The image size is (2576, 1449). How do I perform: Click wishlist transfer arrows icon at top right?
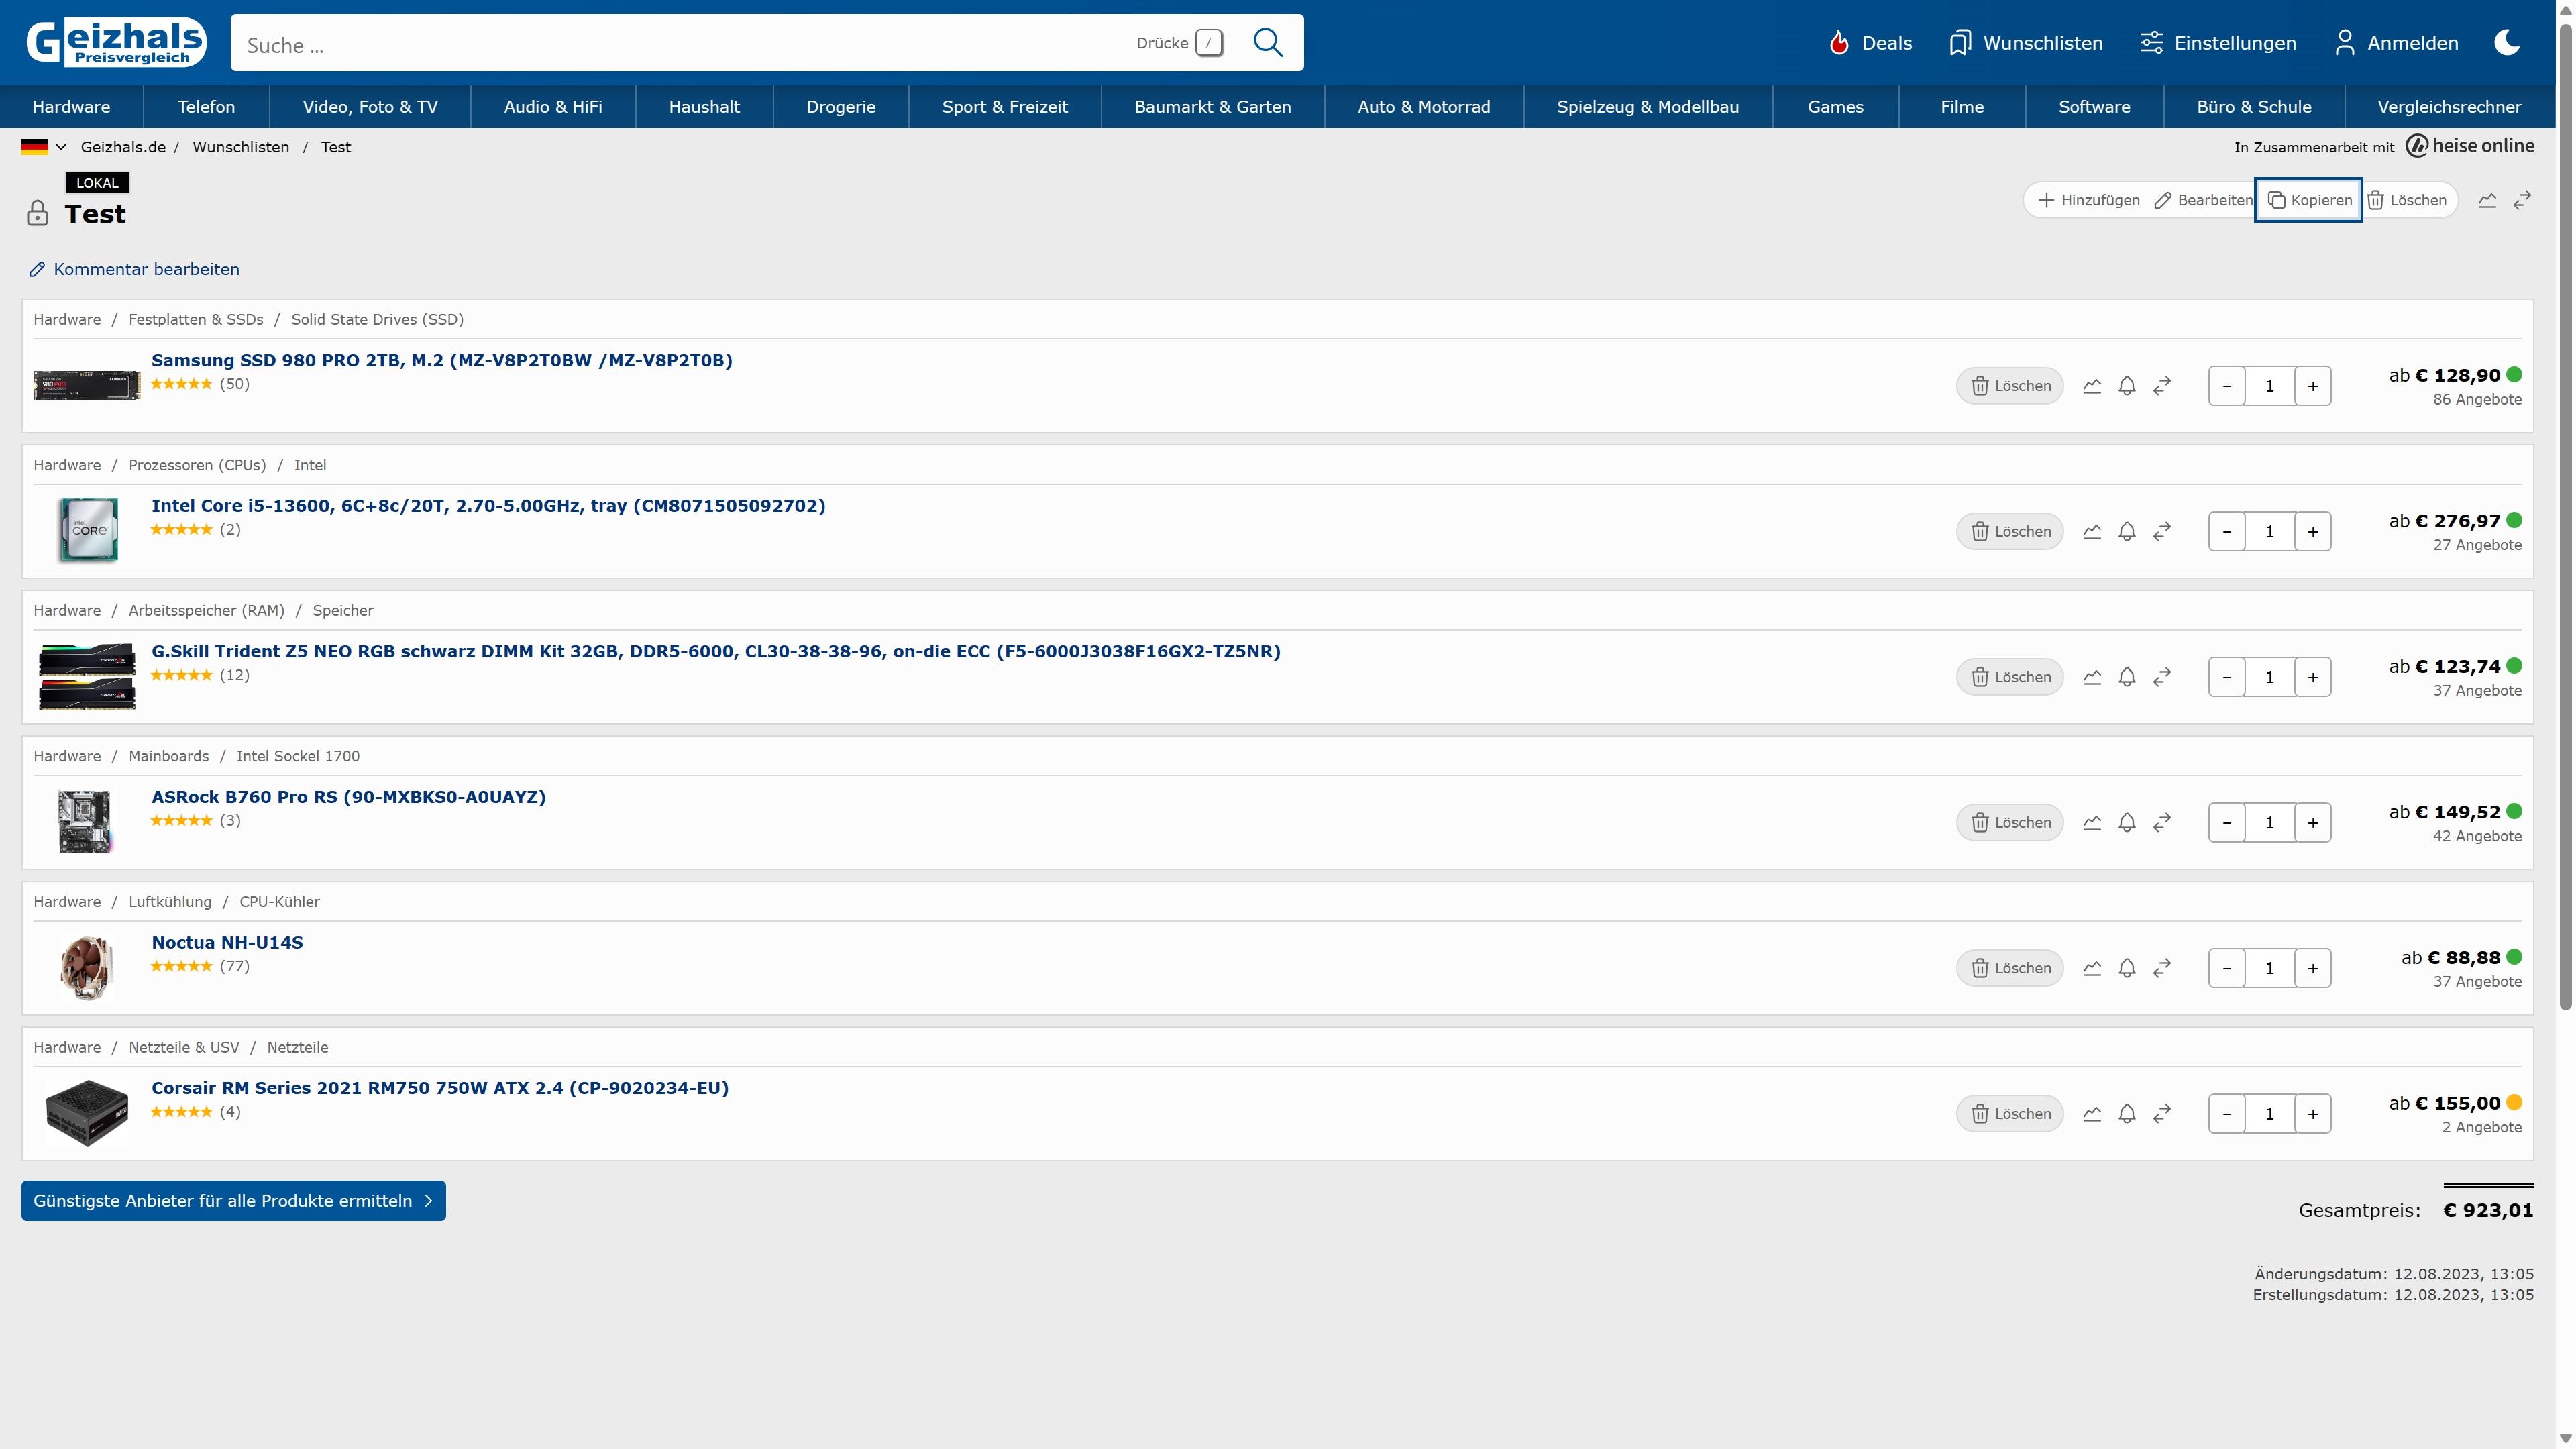[x=2522, y=200]
